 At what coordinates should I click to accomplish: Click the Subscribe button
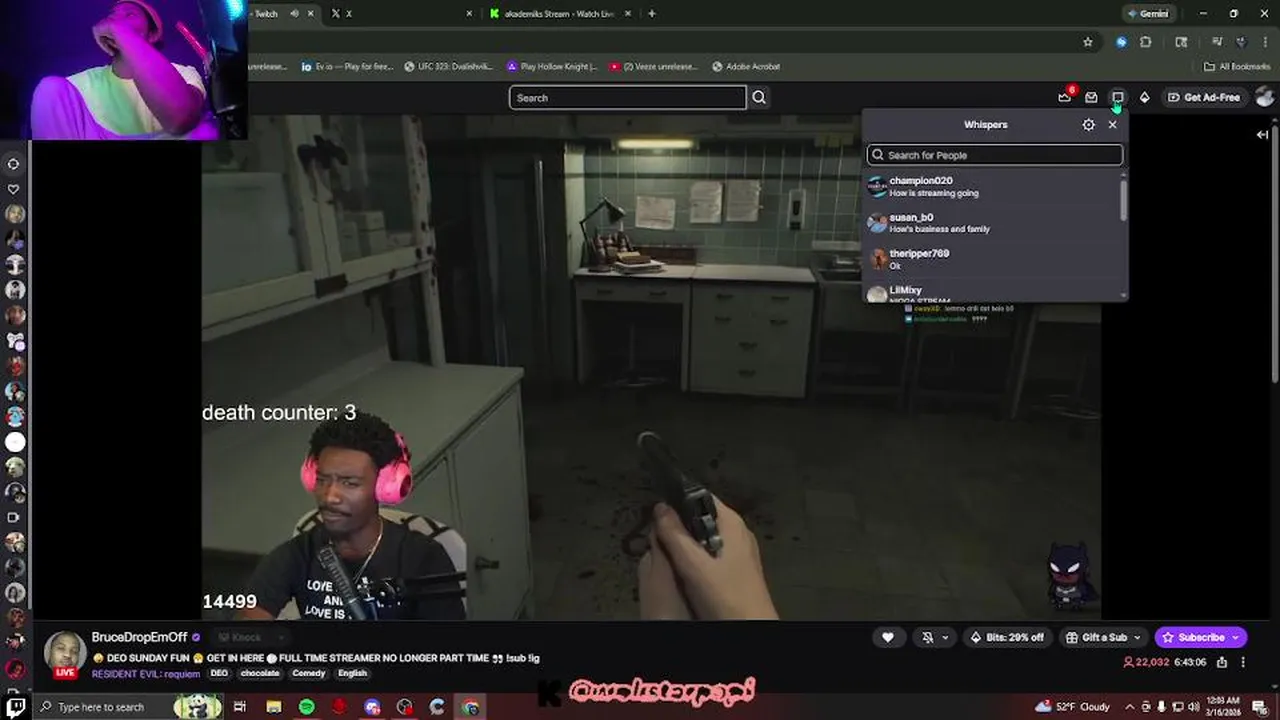[1200, 637]
